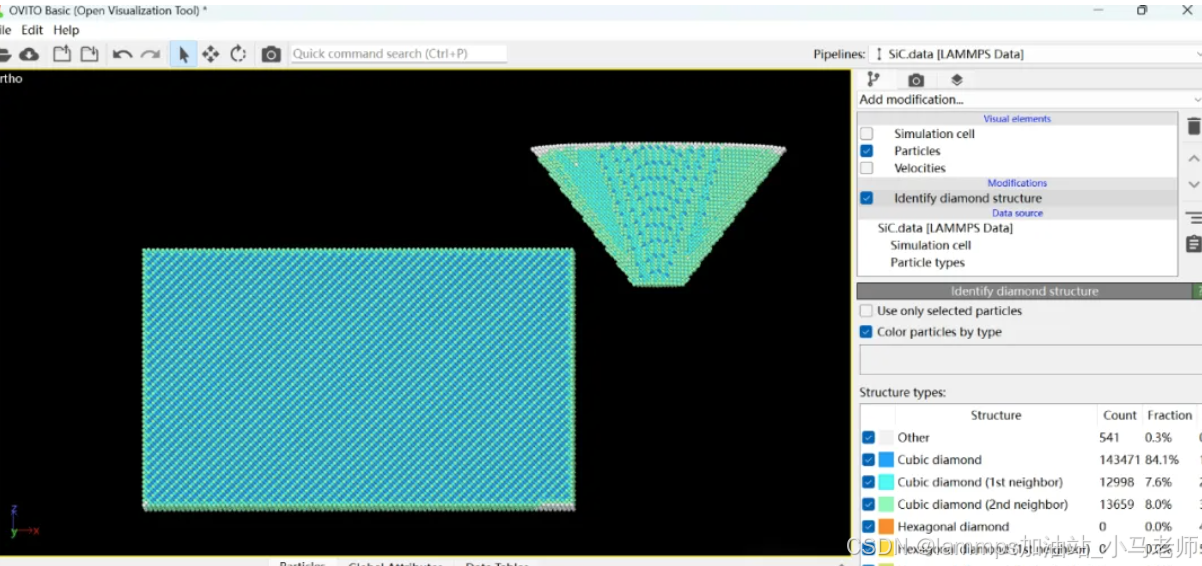Screen dimensions: 1202x566
Task: Move the modifier down in pipeline
Action: click(1193, 185)
